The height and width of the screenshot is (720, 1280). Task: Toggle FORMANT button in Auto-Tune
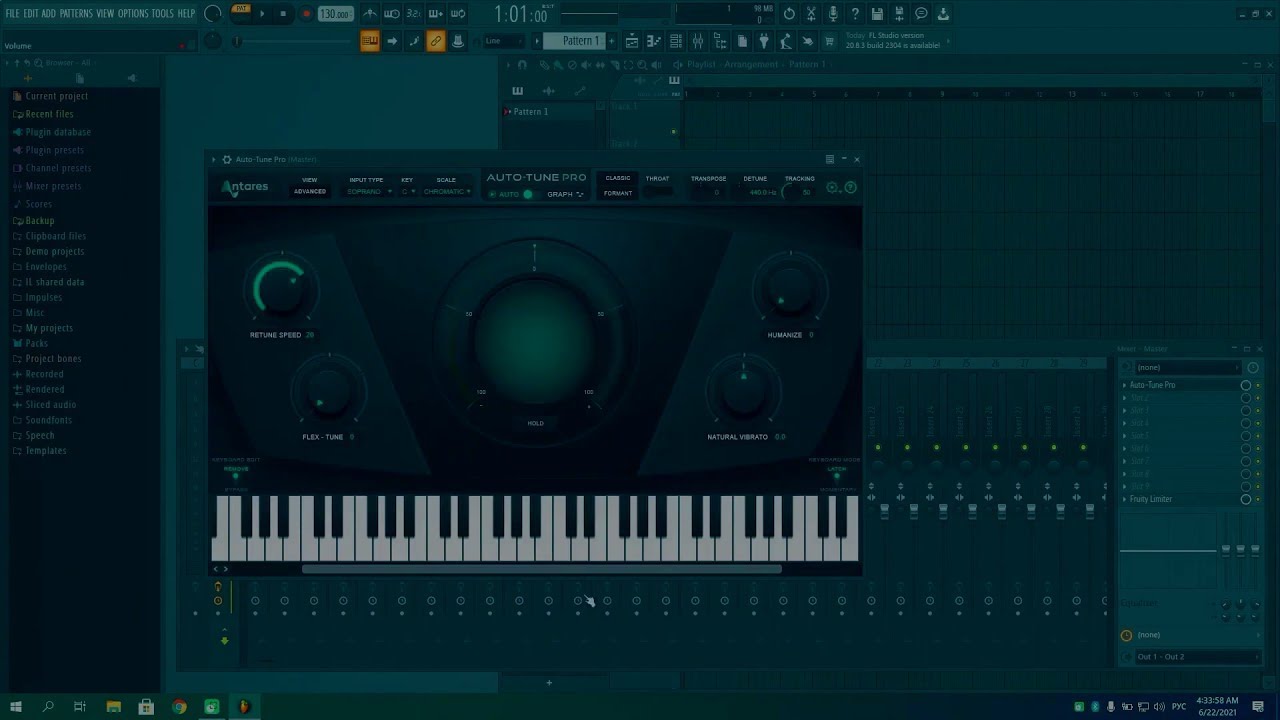(x=618, y=193)
